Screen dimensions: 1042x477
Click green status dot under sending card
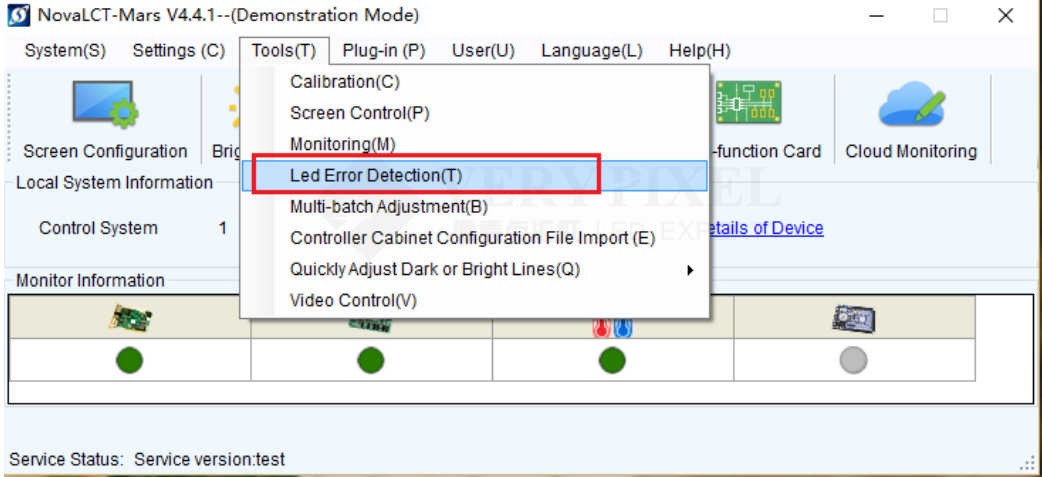[x=130, y=361]
